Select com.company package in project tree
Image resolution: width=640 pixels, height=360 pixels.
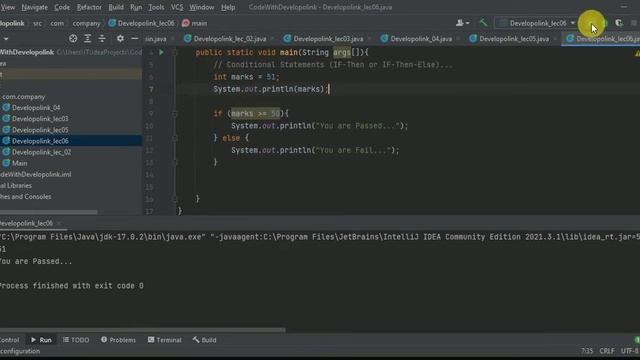(23, 96)
